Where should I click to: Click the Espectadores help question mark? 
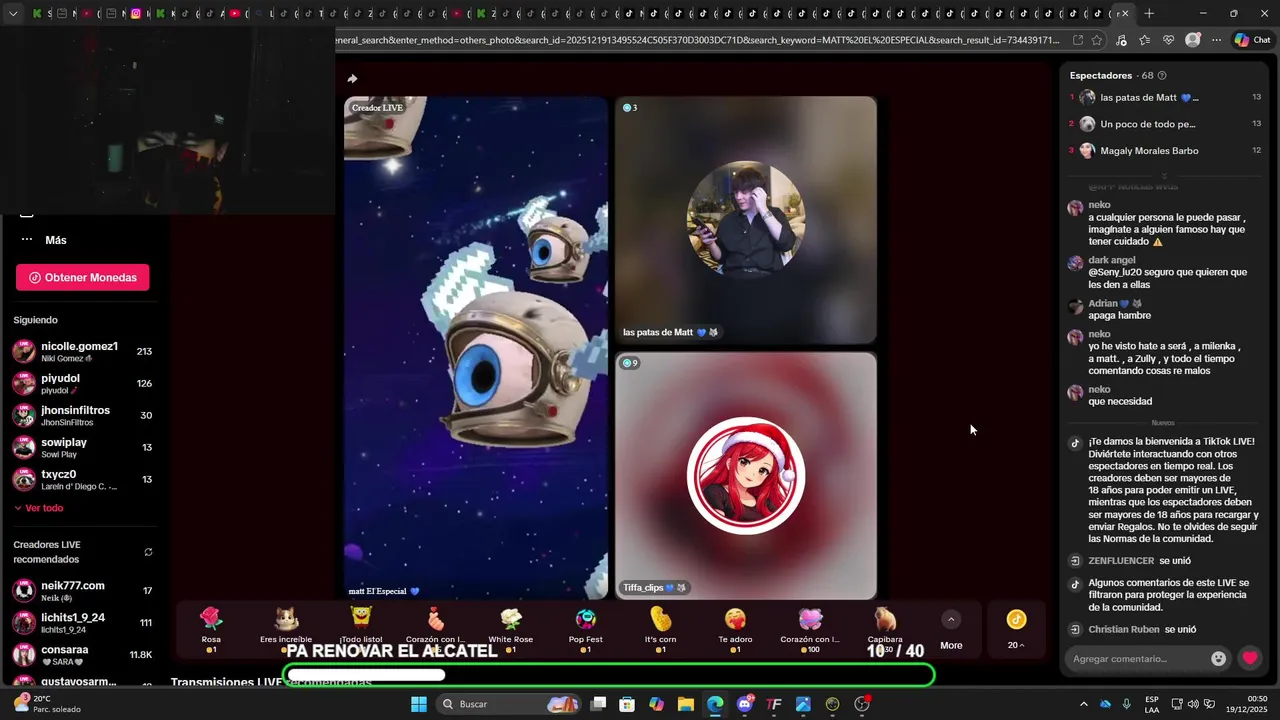pyautogui.click(x=1161, y=75)
